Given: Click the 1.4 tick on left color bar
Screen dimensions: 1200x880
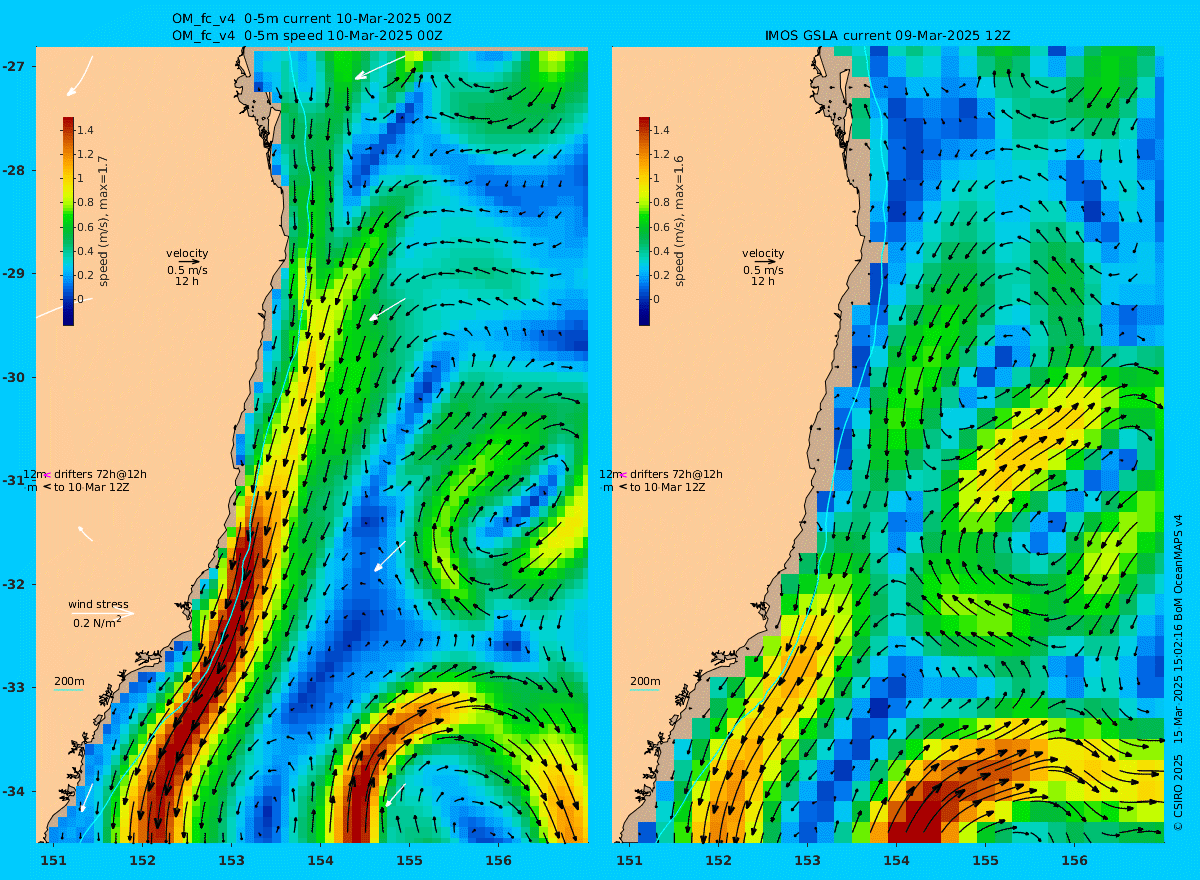Looking at the screenshot, I should click(85, 130).
